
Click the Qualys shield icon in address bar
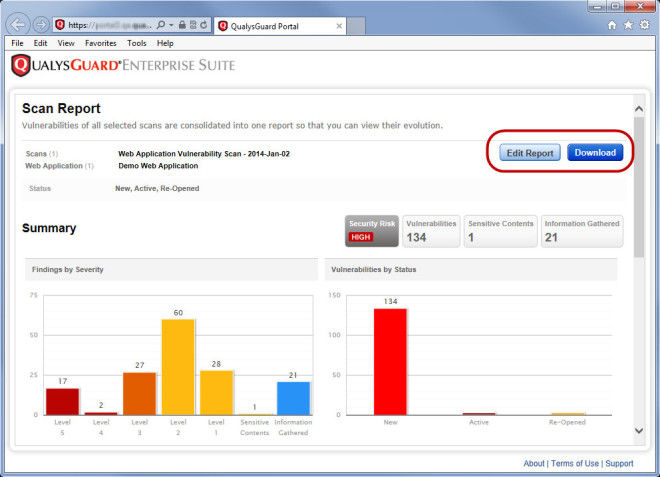pyautogui.click(x=60, y=25)
